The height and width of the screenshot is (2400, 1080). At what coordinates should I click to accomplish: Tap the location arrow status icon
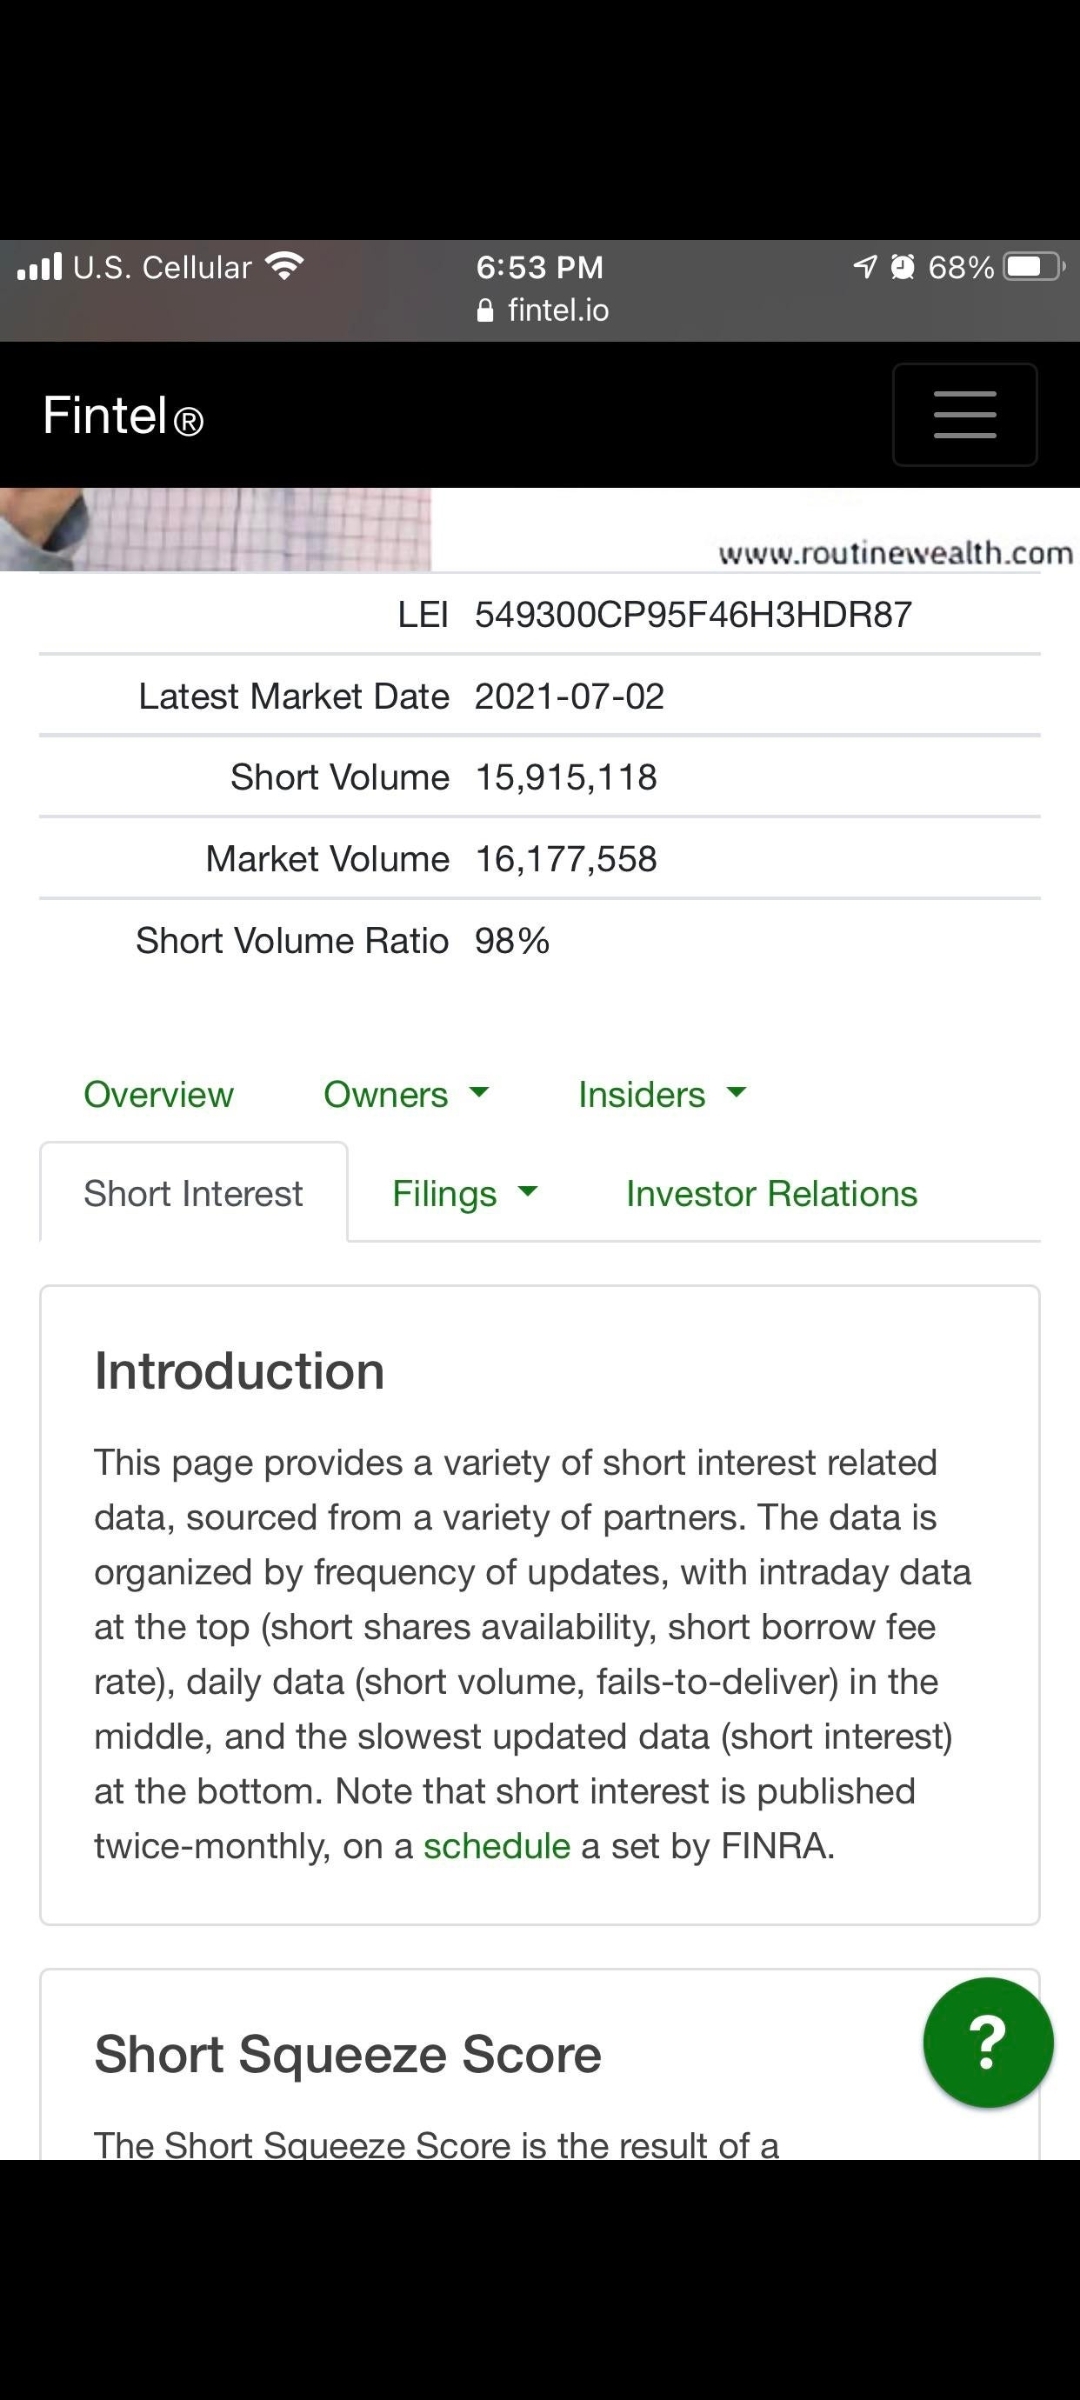coord(865,267)
